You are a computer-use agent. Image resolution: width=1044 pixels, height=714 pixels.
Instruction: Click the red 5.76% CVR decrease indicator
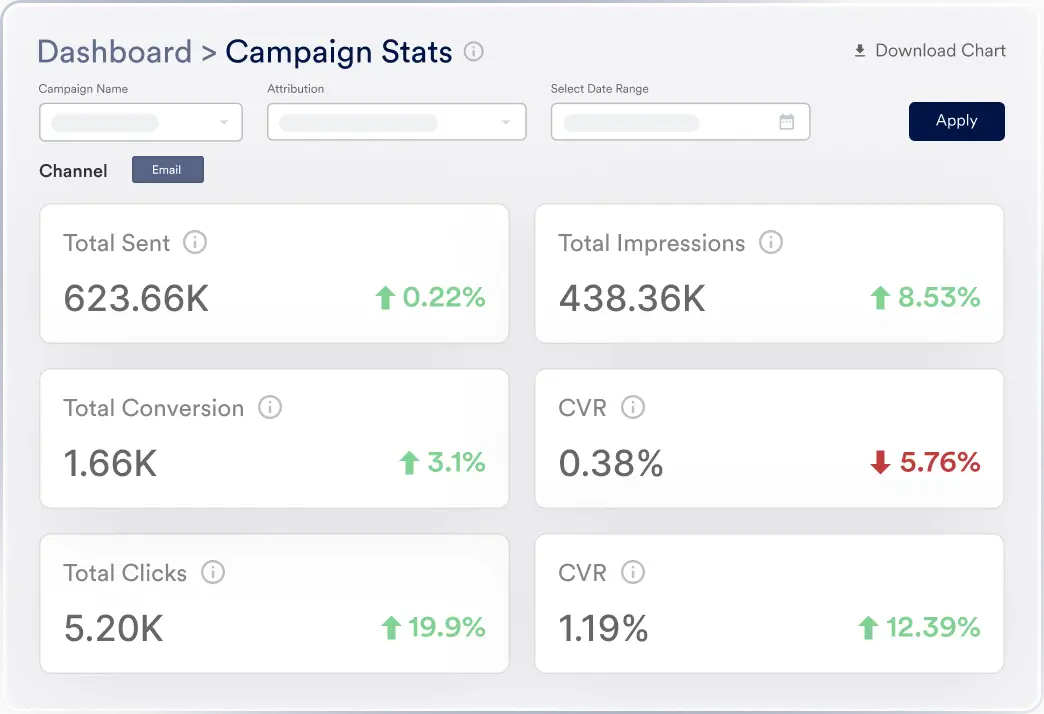tap(925, 463)
